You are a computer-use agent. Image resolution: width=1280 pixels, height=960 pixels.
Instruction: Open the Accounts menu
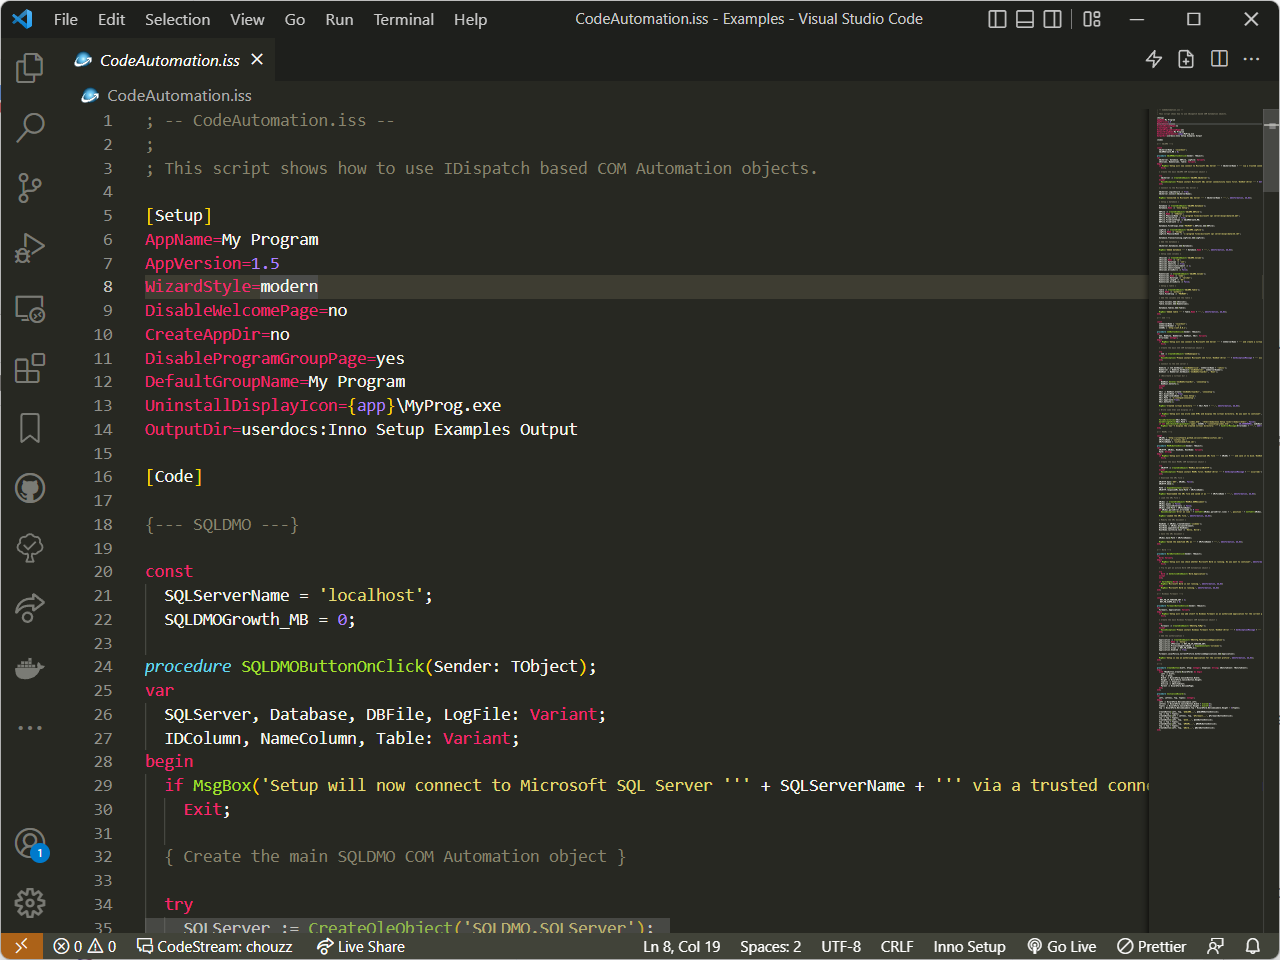(30, 844)
